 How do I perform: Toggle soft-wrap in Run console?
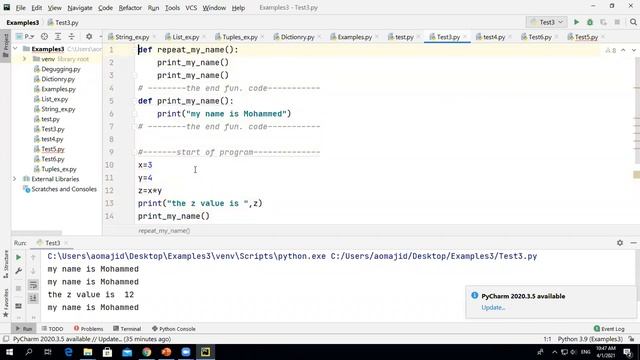pyautogui.click(x=33, y=285)
